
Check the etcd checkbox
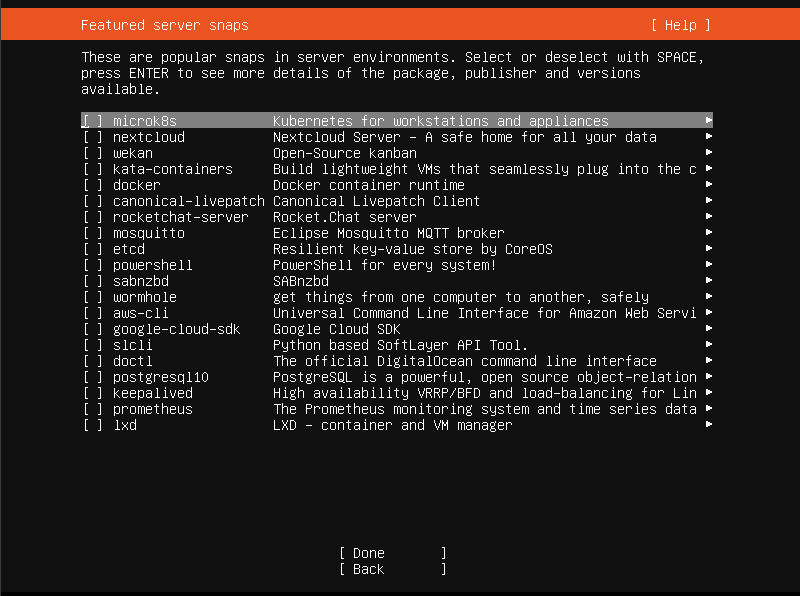point(93,249)
